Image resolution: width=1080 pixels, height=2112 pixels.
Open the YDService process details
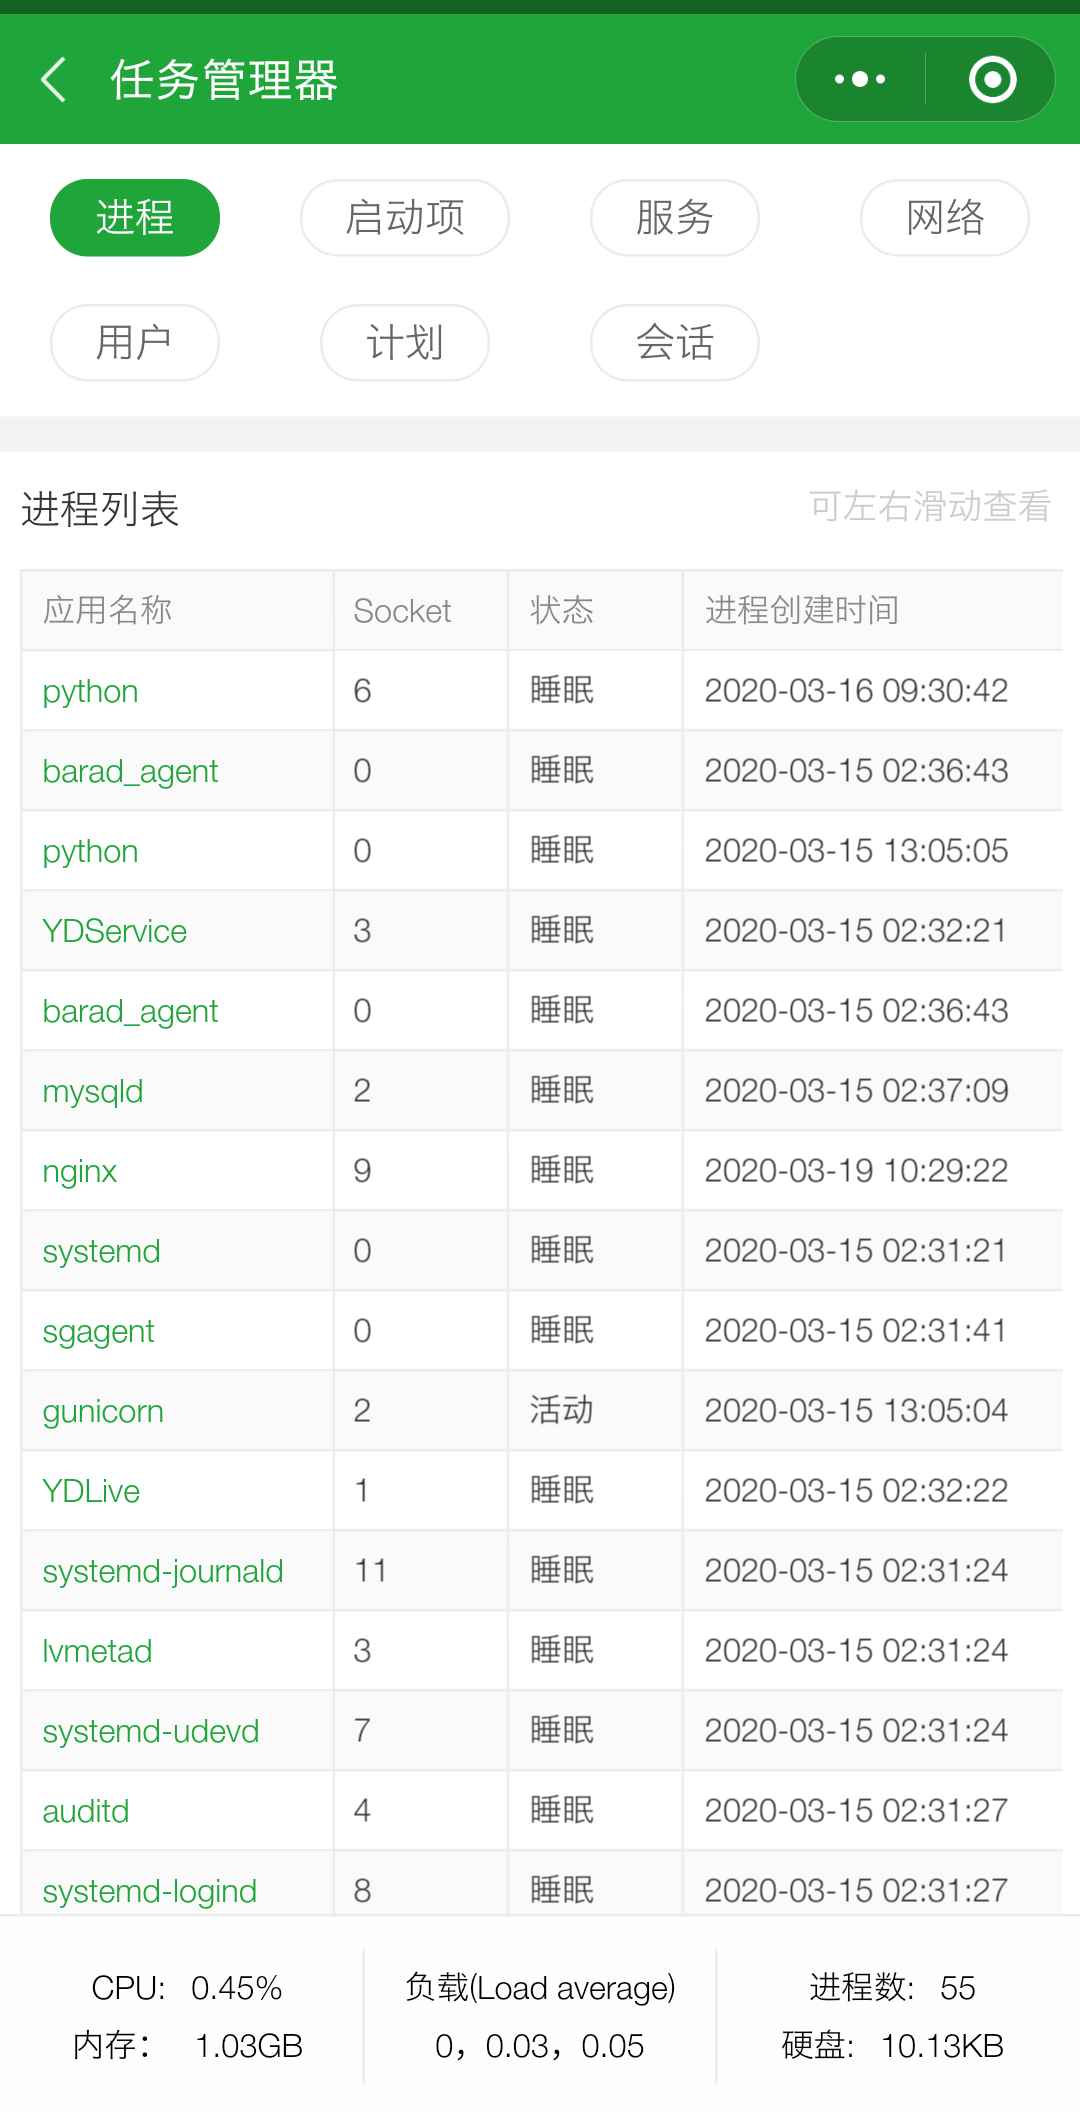point(114,931)
